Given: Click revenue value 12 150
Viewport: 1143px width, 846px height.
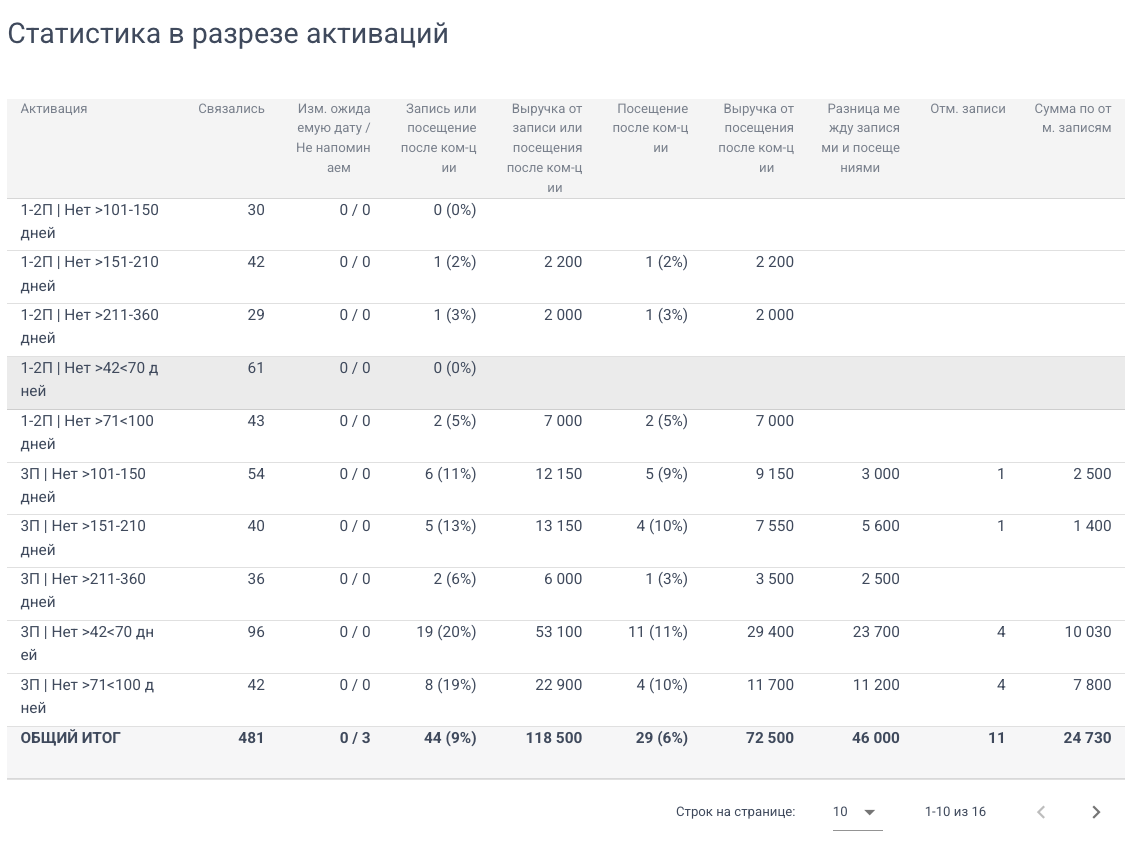Looking at the screenshot, I should click(x=558, y=474).
